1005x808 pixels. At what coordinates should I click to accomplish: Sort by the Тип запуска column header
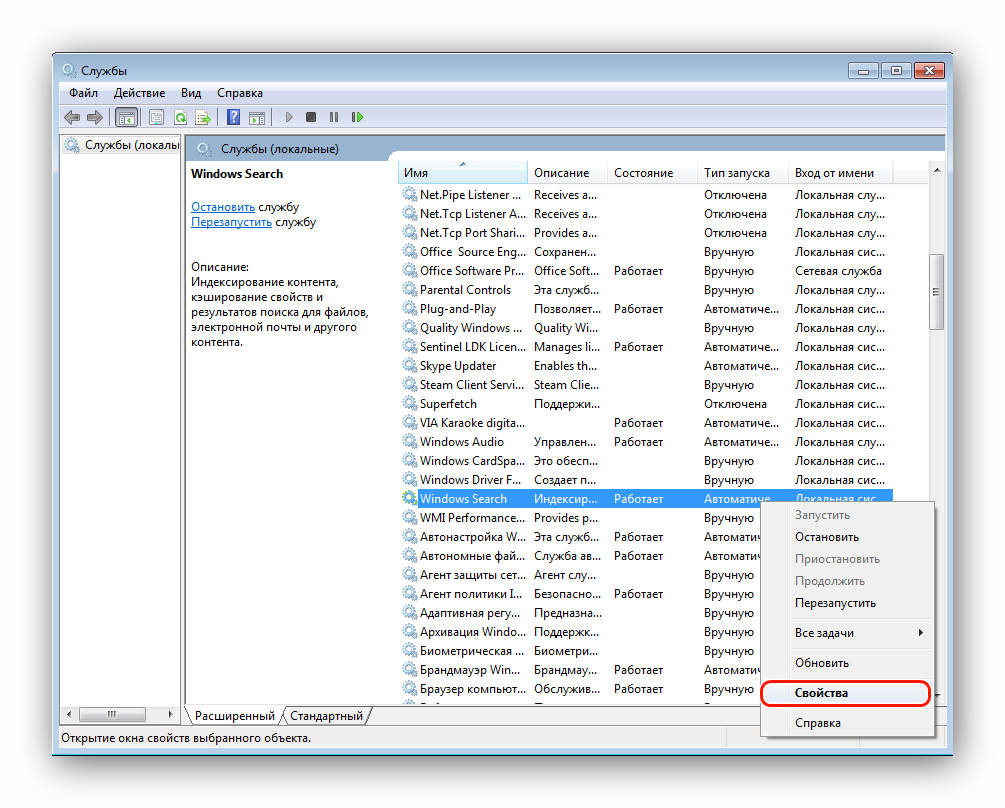(737, 173)
